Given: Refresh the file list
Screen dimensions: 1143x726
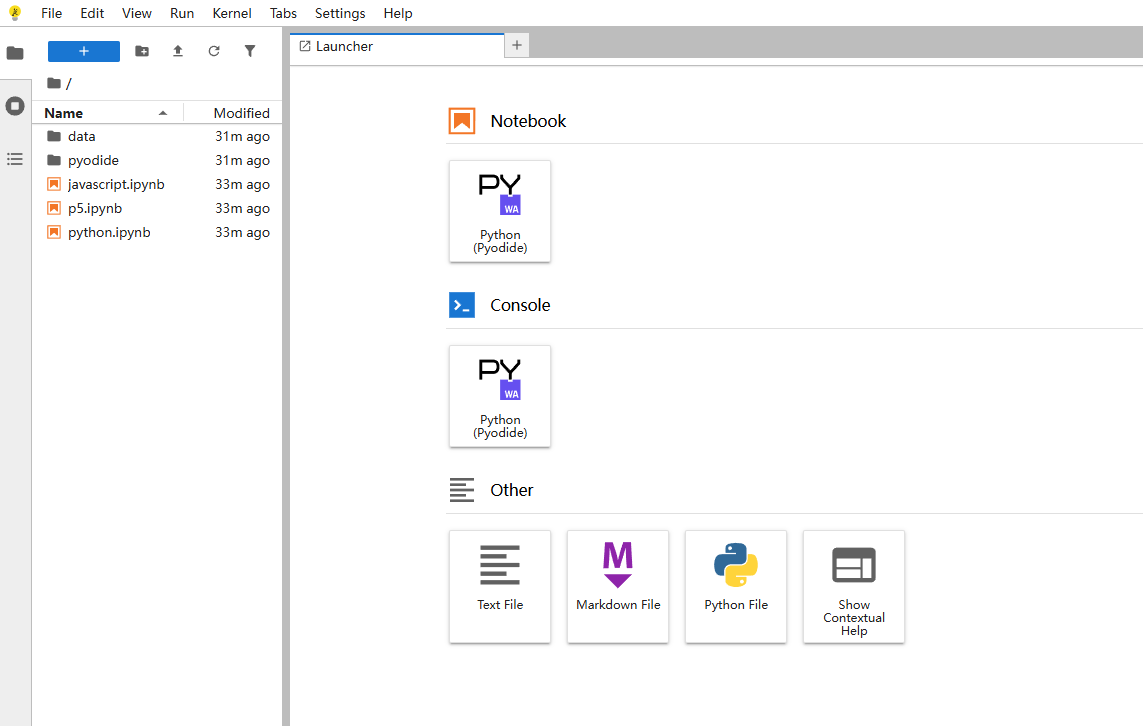Looking at the screenshot, I should 214,51.
